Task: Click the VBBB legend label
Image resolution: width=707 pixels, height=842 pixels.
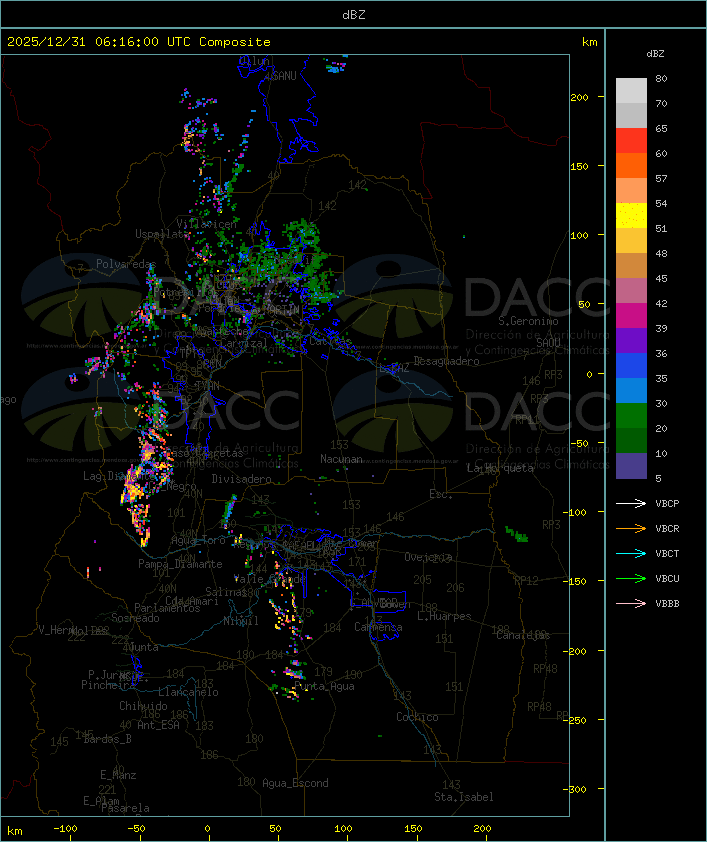Action: pos(667,604)
